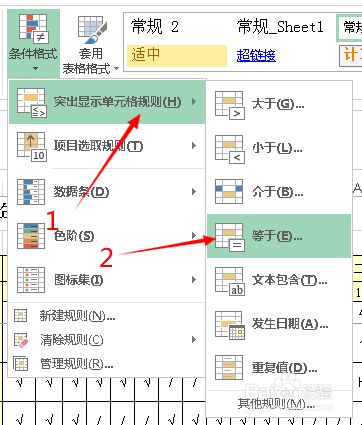Open 突出显示单元格规则(H) menu entry
The image size is (362, 425).
(x=107, y=102)
